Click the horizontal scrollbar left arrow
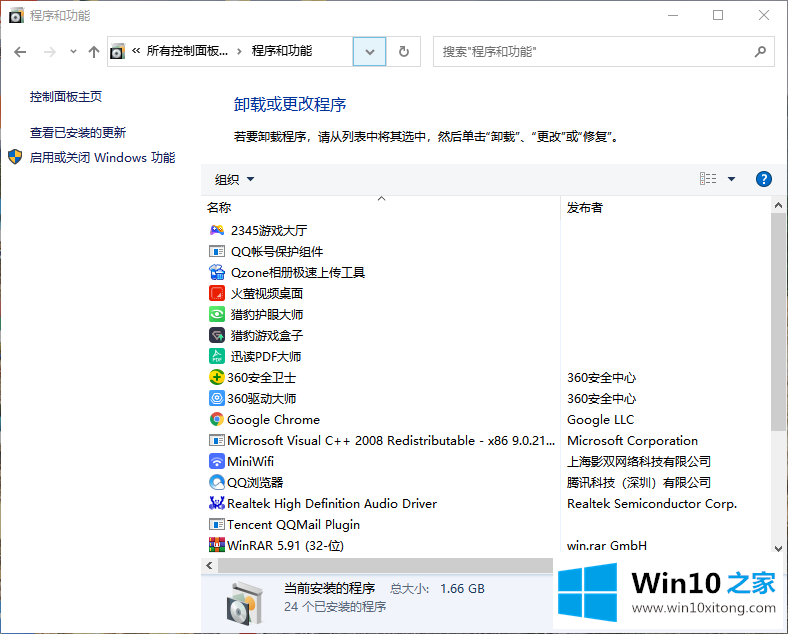788x634 pixels. [x=210, y=566]
